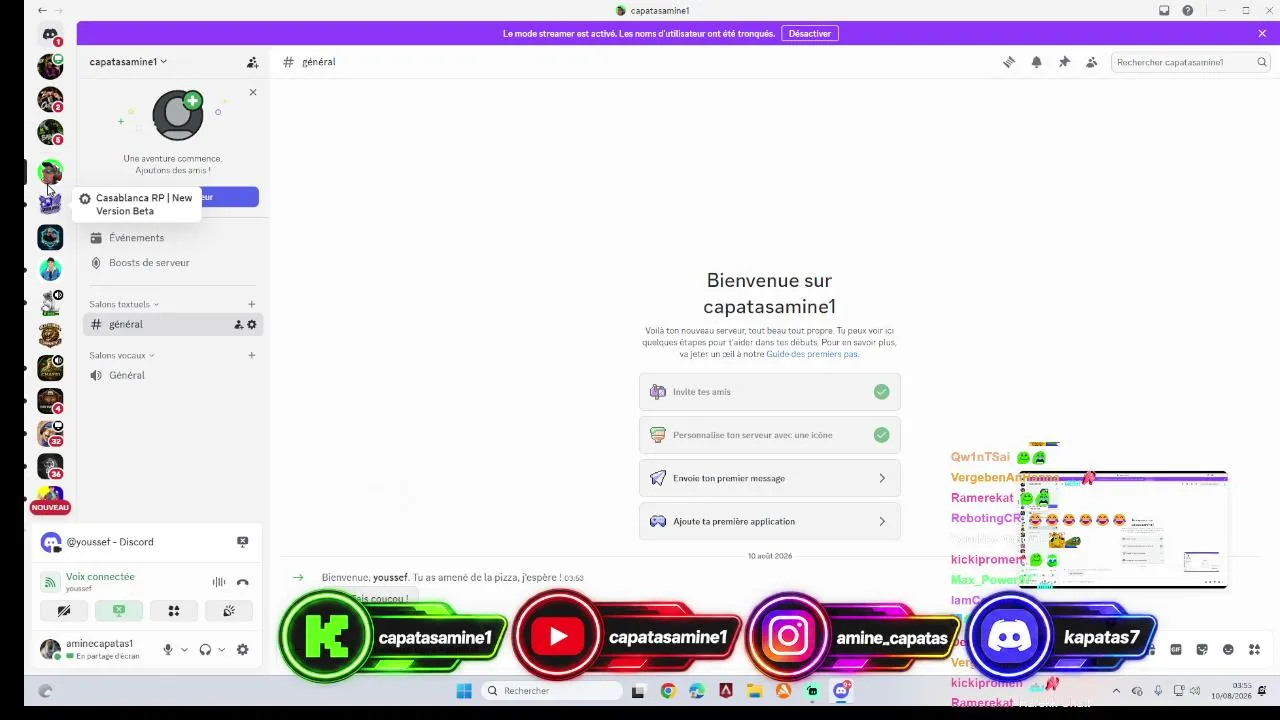The width and height of the screenshot is (1280, 720).
Task: Edit général channel settings gear
Action: (252, 324)
